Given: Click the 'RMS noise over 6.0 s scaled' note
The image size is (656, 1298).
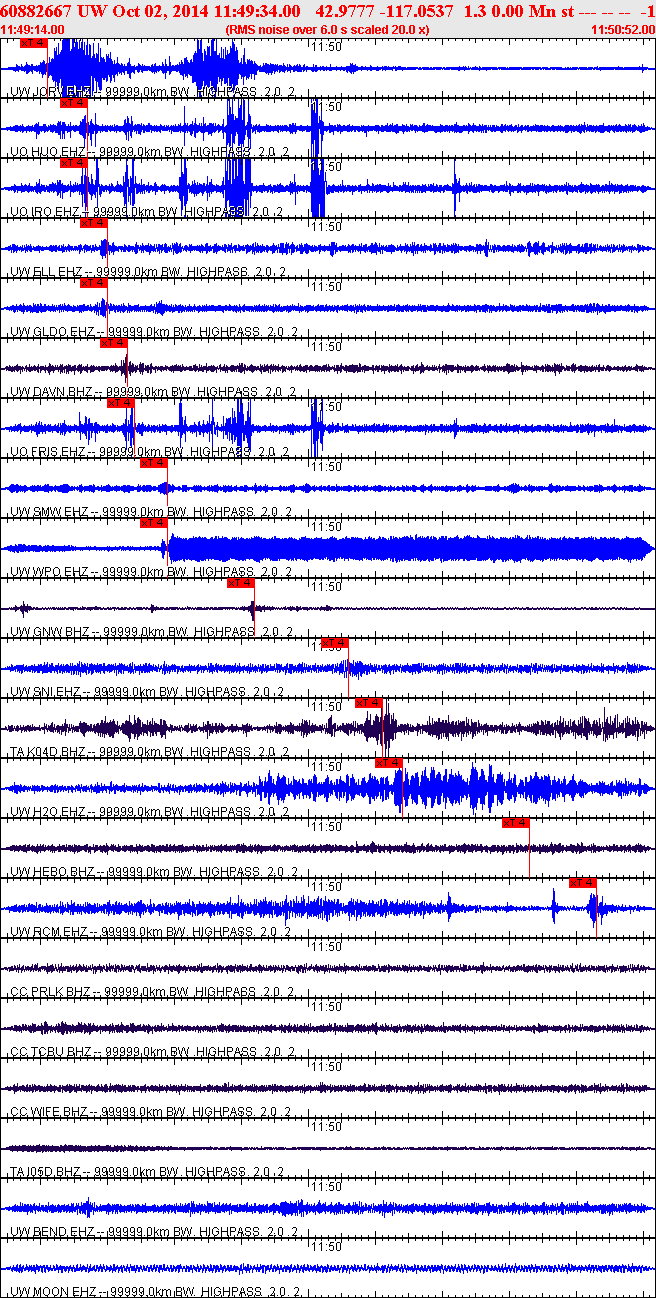Looking at the screenshot, I should click(309, 30).
